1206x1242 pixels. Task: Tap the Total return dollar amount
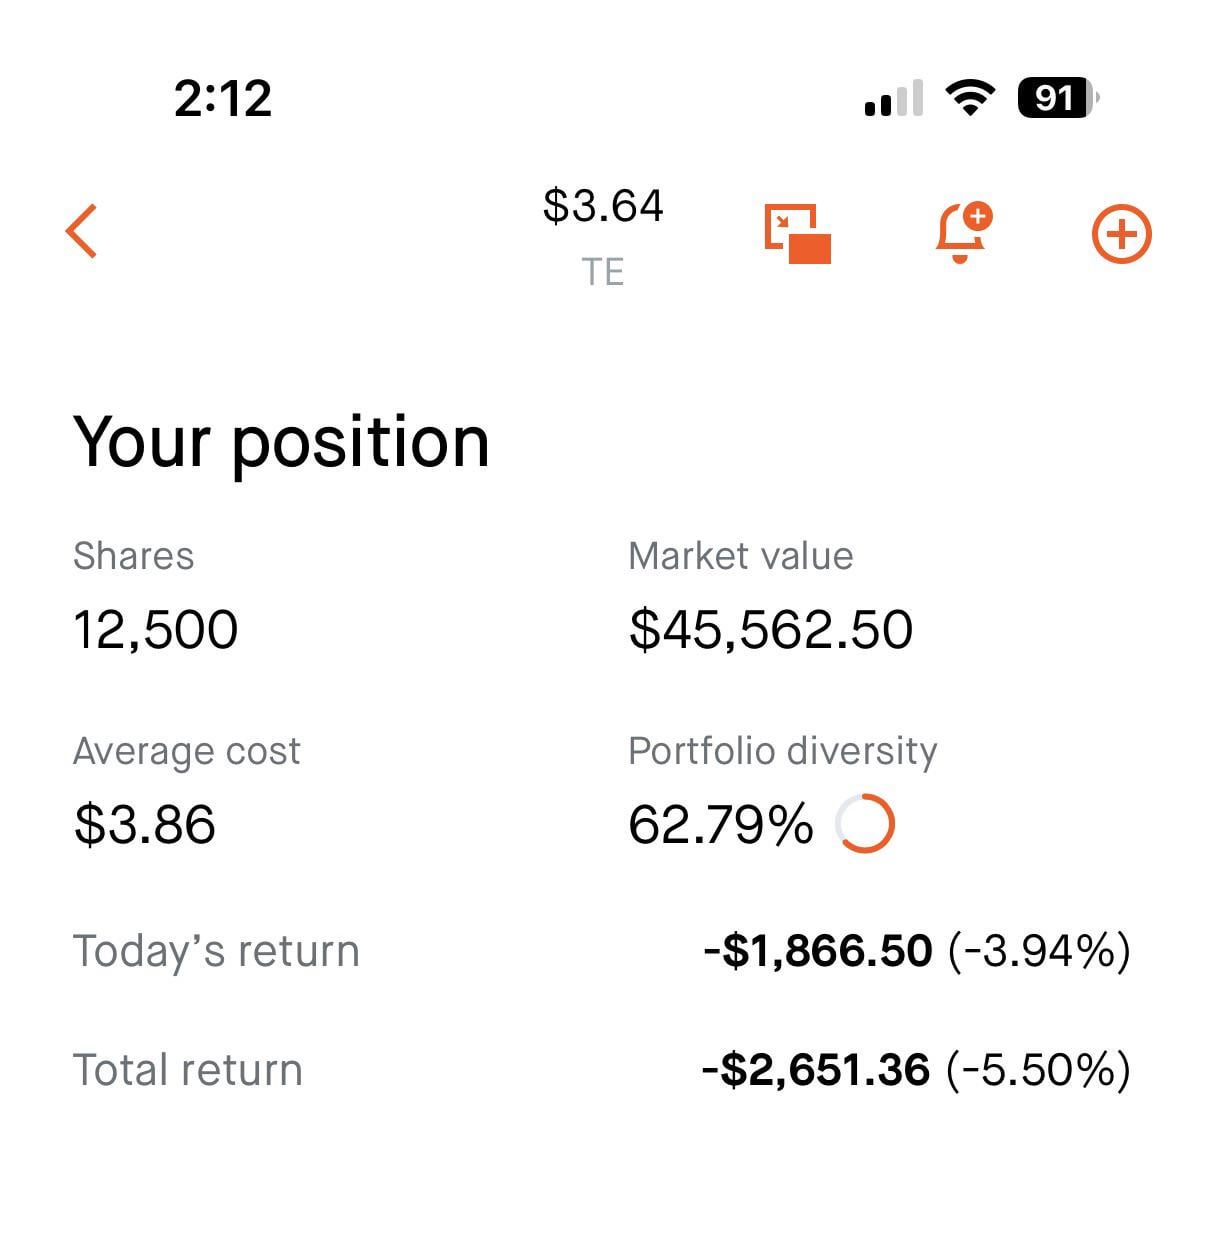tap(816, 1070)
